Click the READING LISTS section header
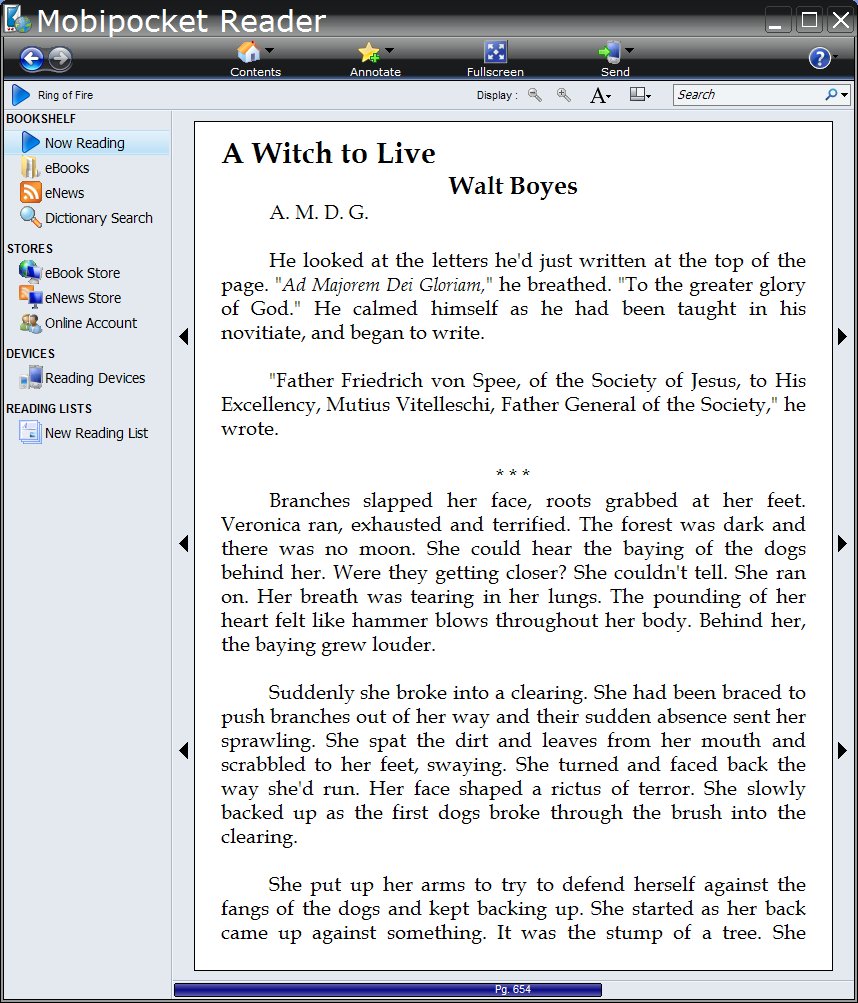The width and height of the screenshot is (858, 1003). [x=49, y=409]
